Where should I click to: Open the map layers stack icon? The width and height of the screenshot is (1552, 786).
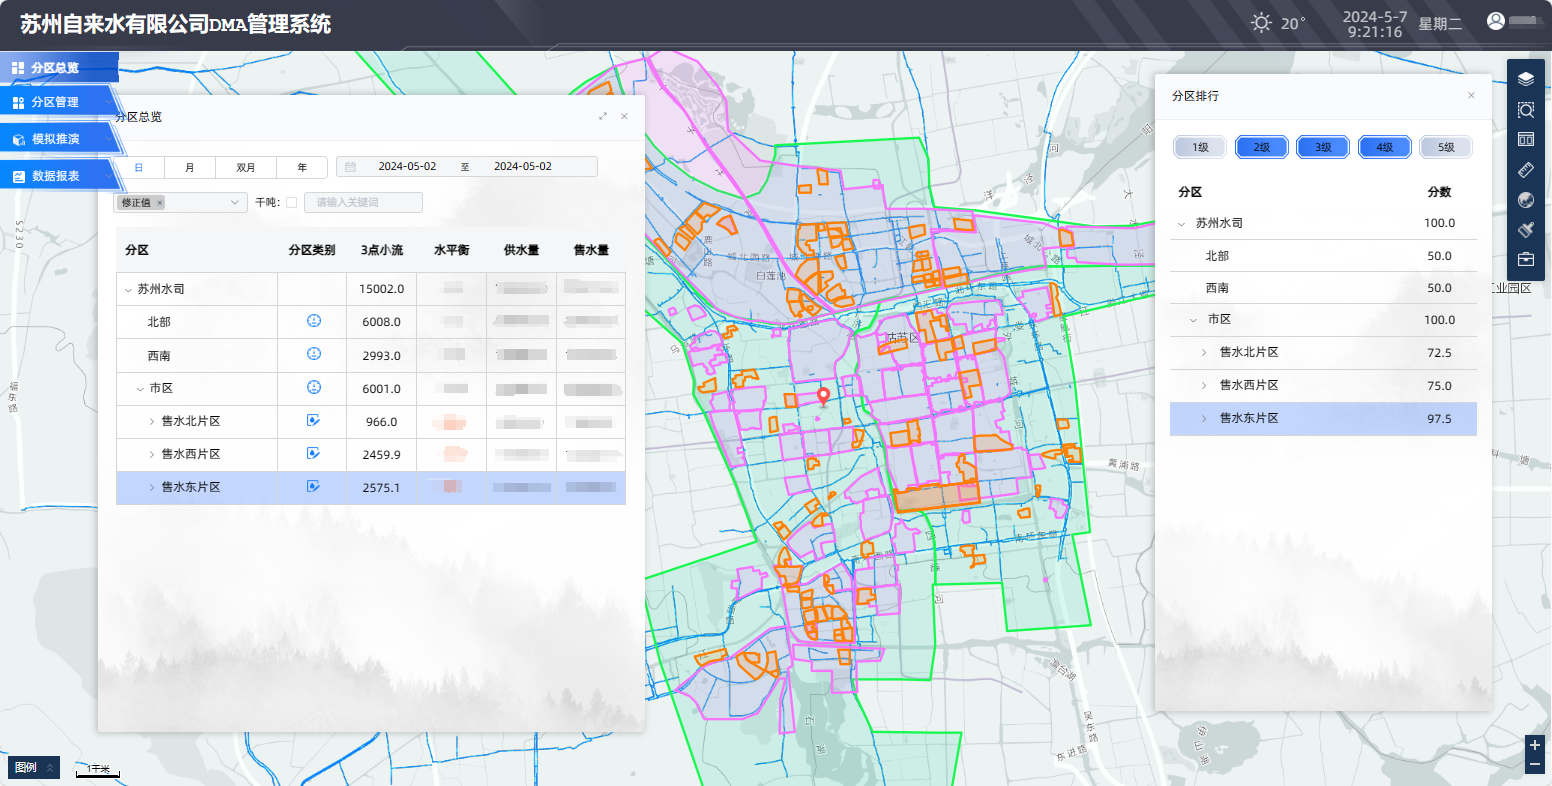point(1526,79)
